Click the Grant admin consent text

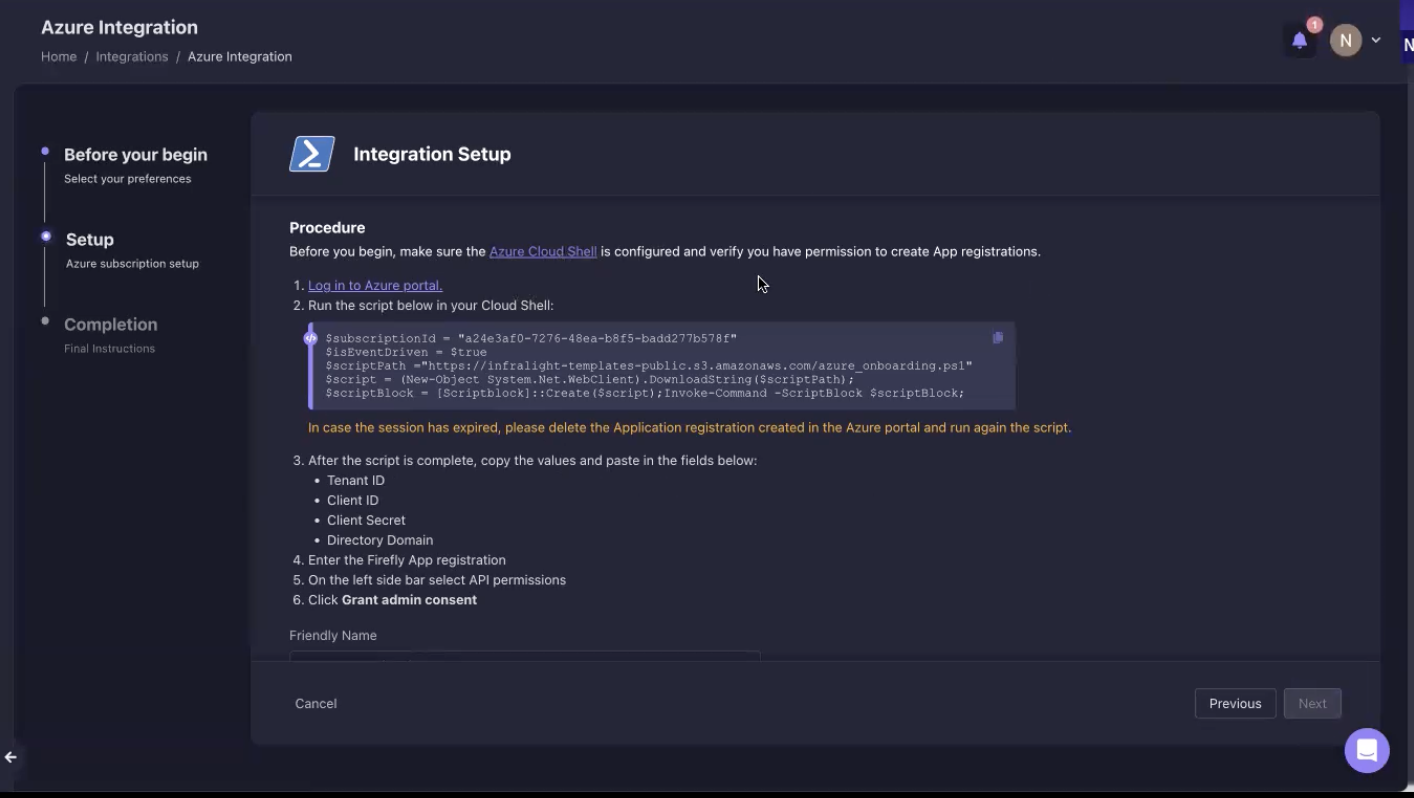click(409, 601)
